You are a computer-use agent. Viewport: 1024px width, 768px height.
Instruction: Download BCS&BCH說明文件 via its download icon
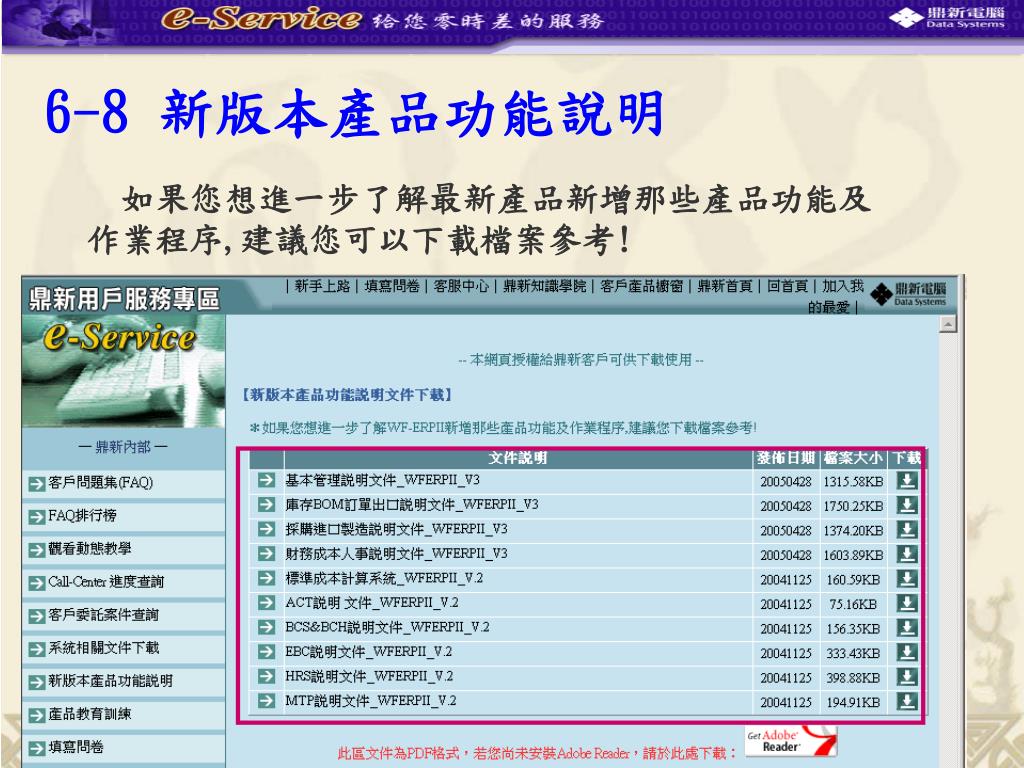click(x=907, y=628)
